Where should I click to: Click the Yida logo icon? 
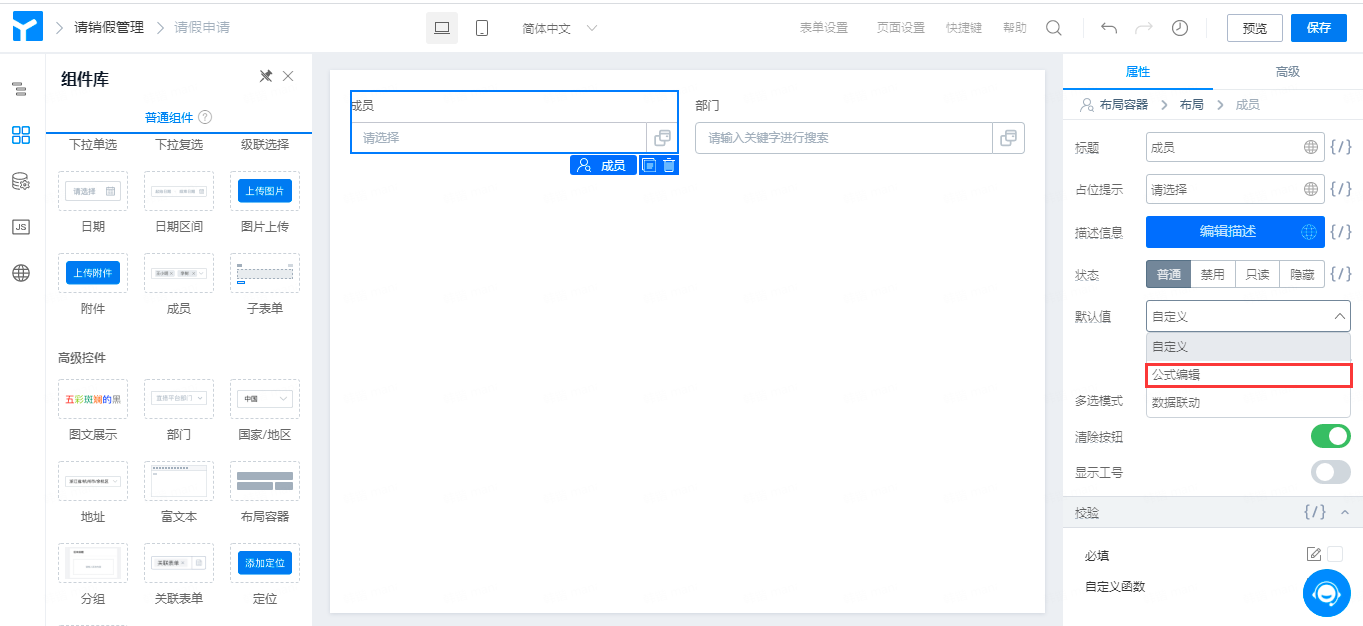tap(28, 27)
